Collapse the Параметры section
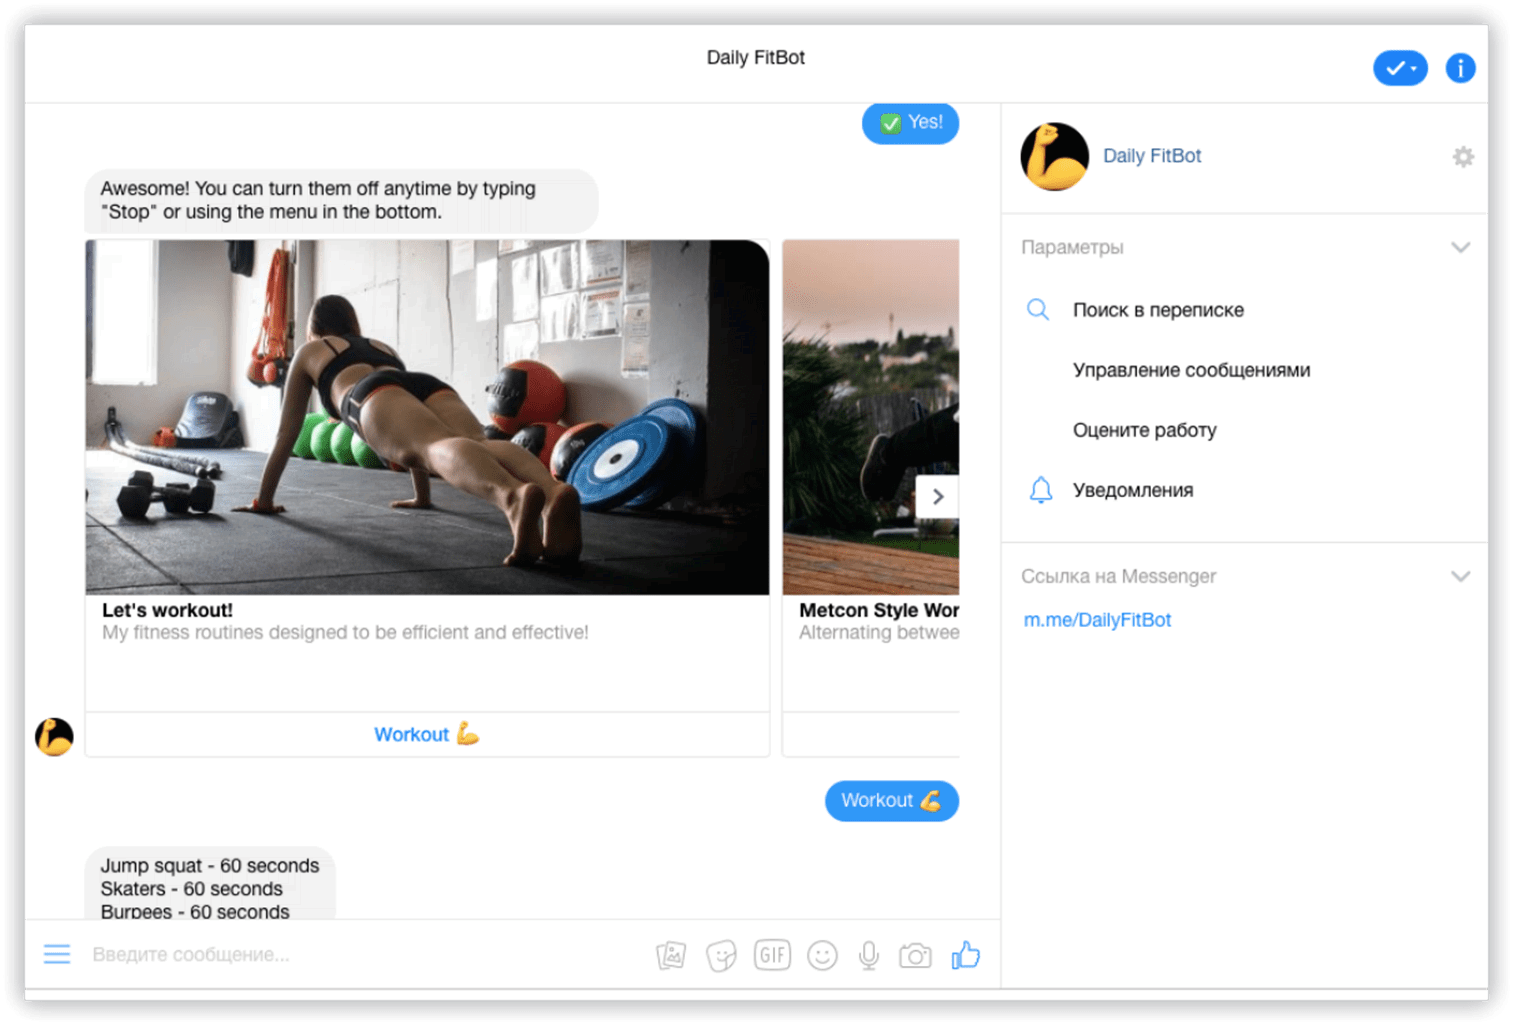1513x1025 pixels. pyautogui.click(x=1460, y=247)
